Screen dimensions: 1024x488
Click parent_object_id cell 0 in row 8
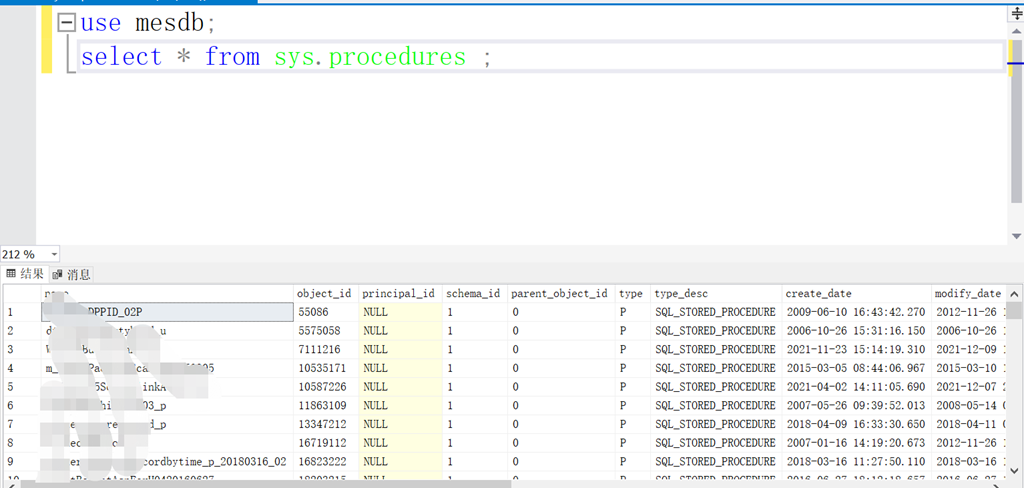pyautogui.click(x=561, y=442)
